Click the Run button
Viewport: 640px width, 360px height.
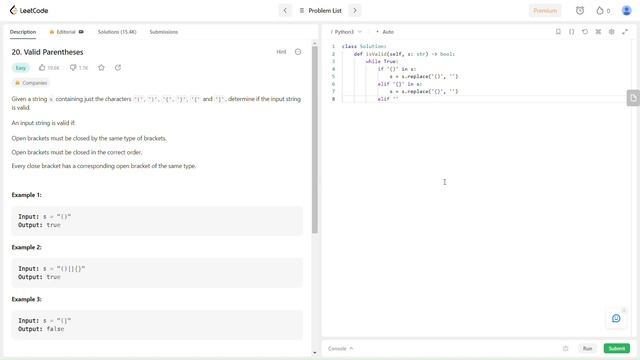pyautogui.click(x=587, y=349)
